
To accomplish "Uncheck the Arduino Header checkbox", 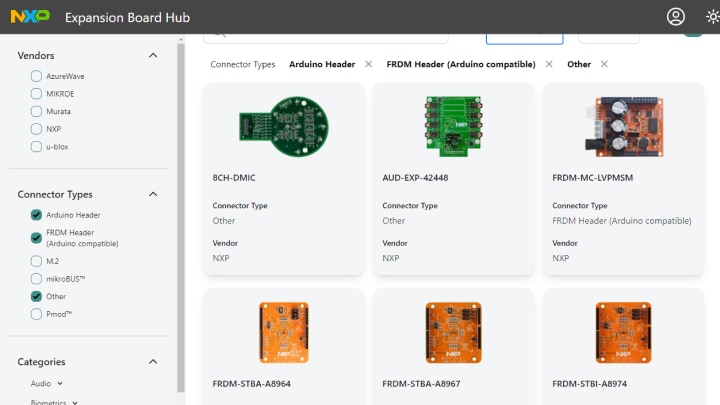I will pyautogui.click(x=37, y=215).
